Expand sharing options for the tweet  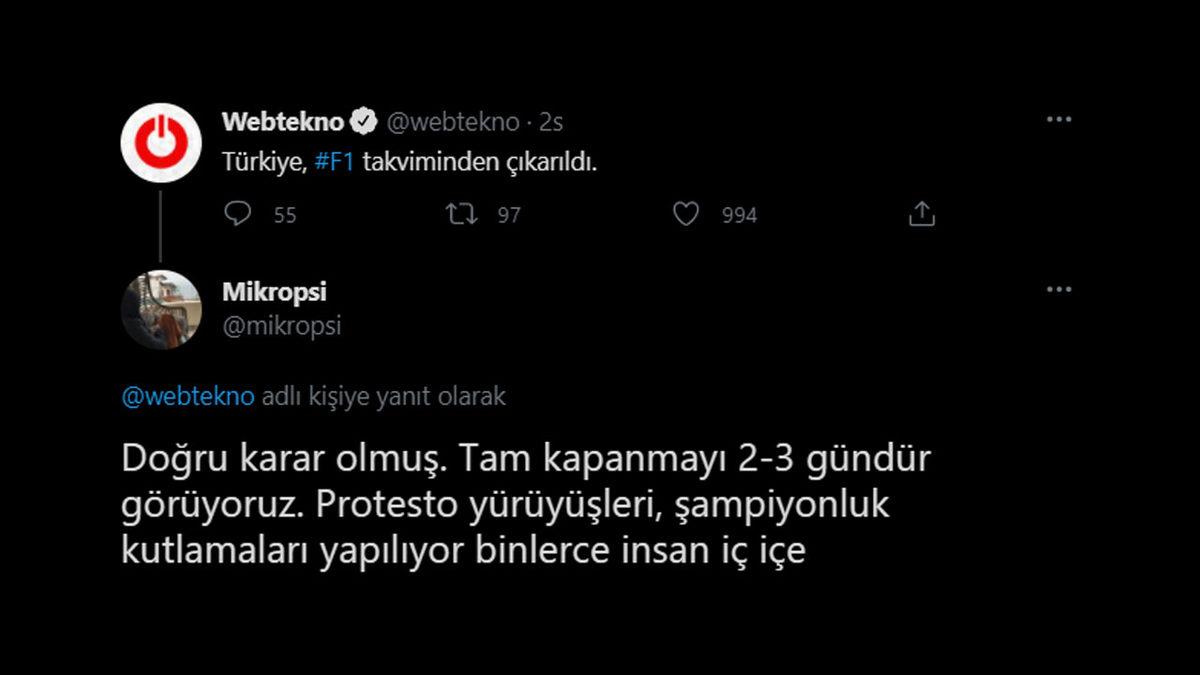point(920,213)
